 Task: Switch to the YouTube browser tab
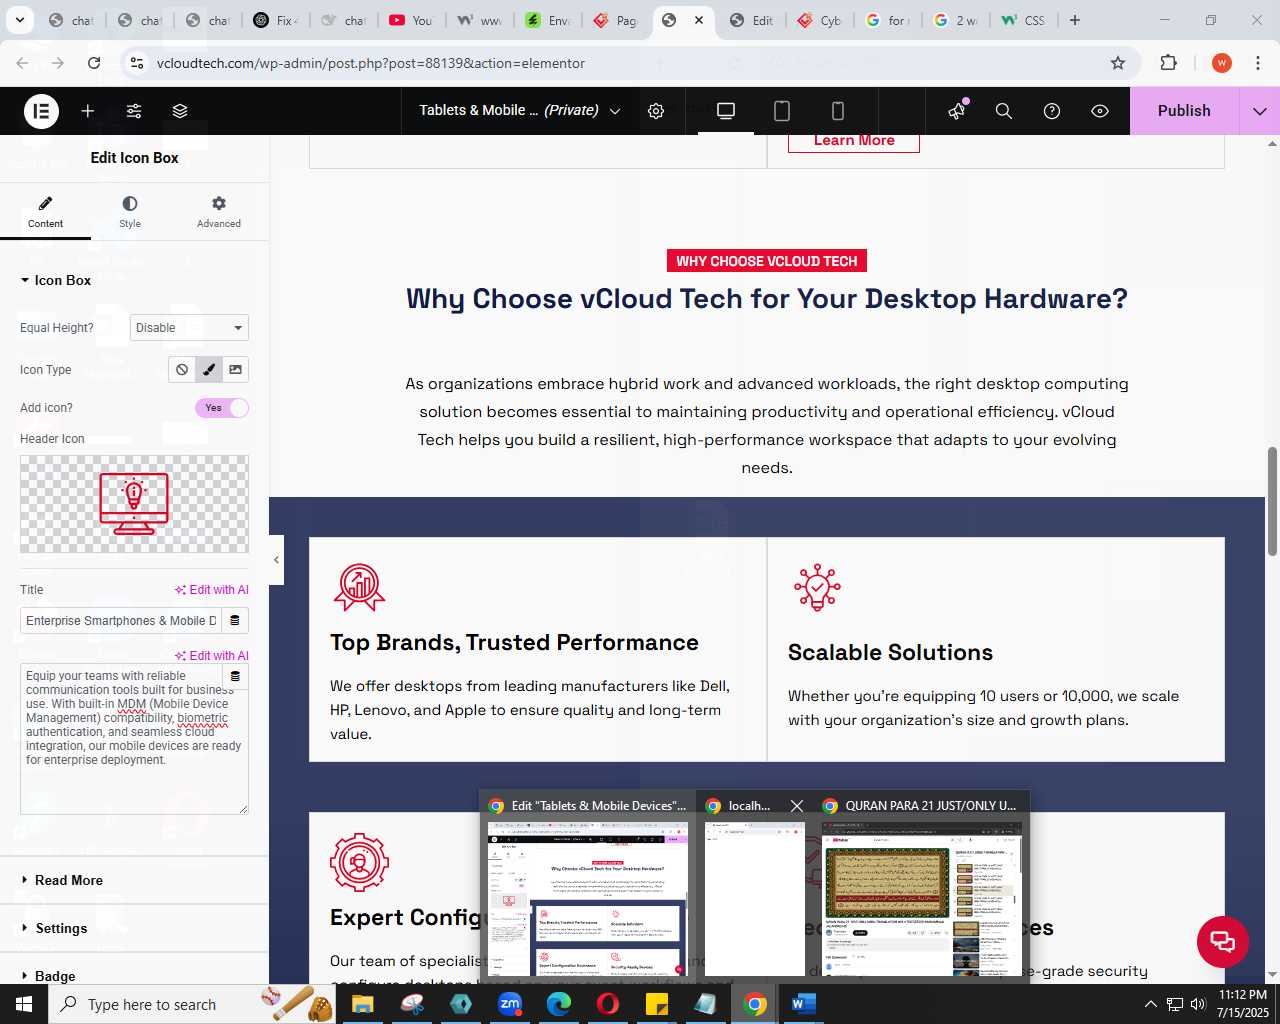[x=410, y=20]
